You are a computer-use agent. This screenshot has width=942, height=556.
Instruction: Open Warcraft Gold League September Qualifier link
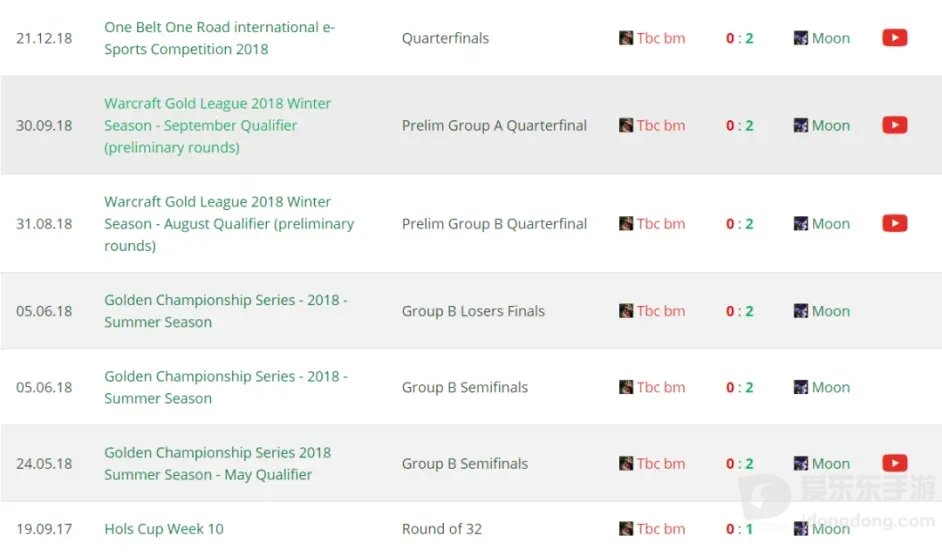217,125
